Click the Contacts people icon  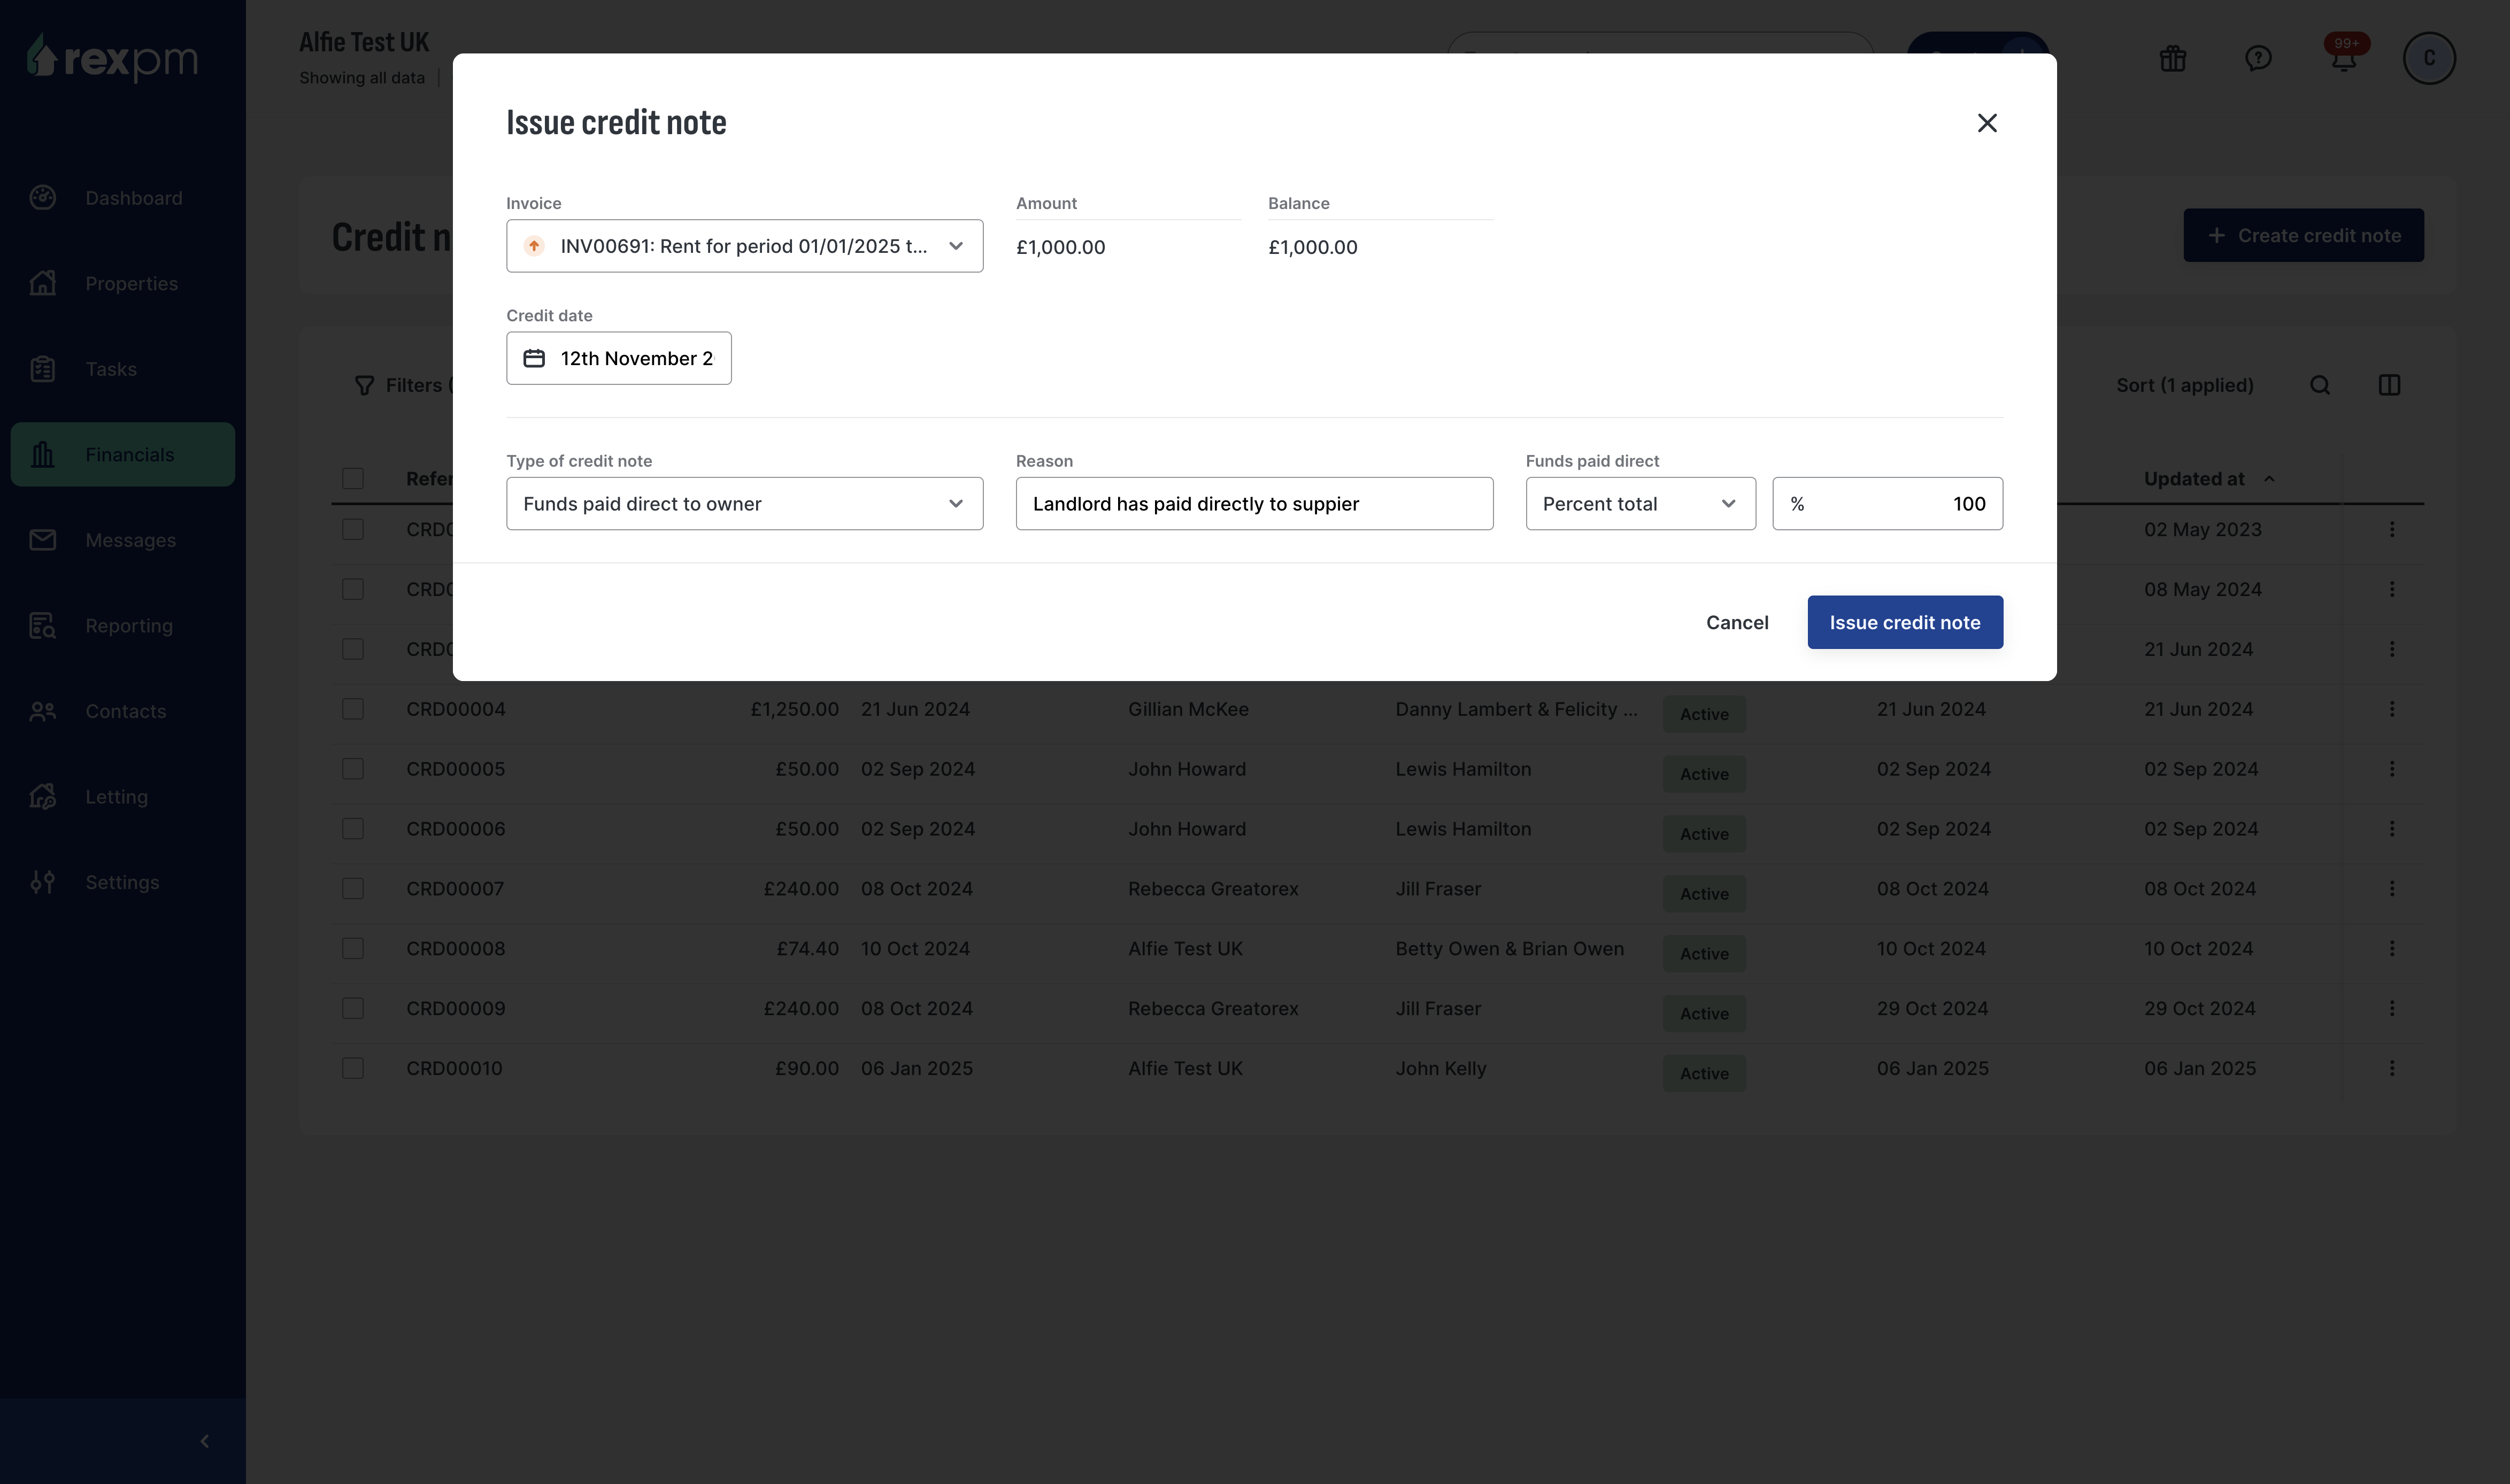coord(42,711)
